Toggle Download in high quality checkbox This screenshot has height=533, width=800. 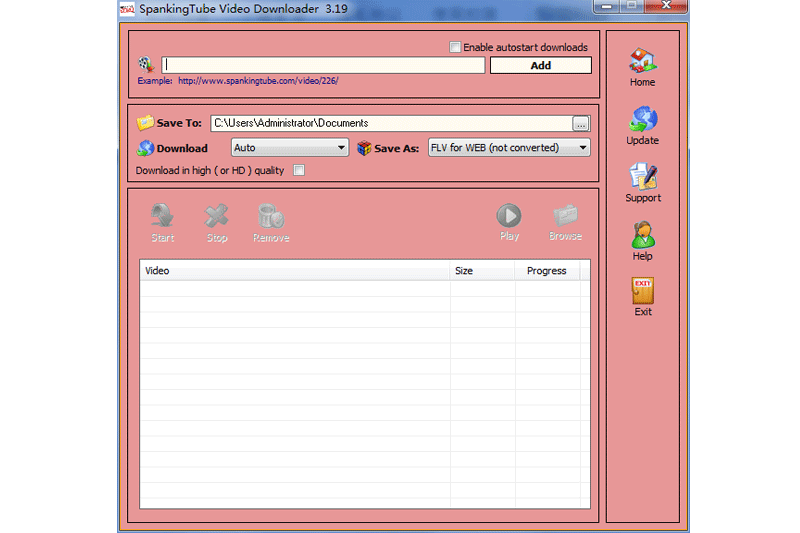(299, 170)
